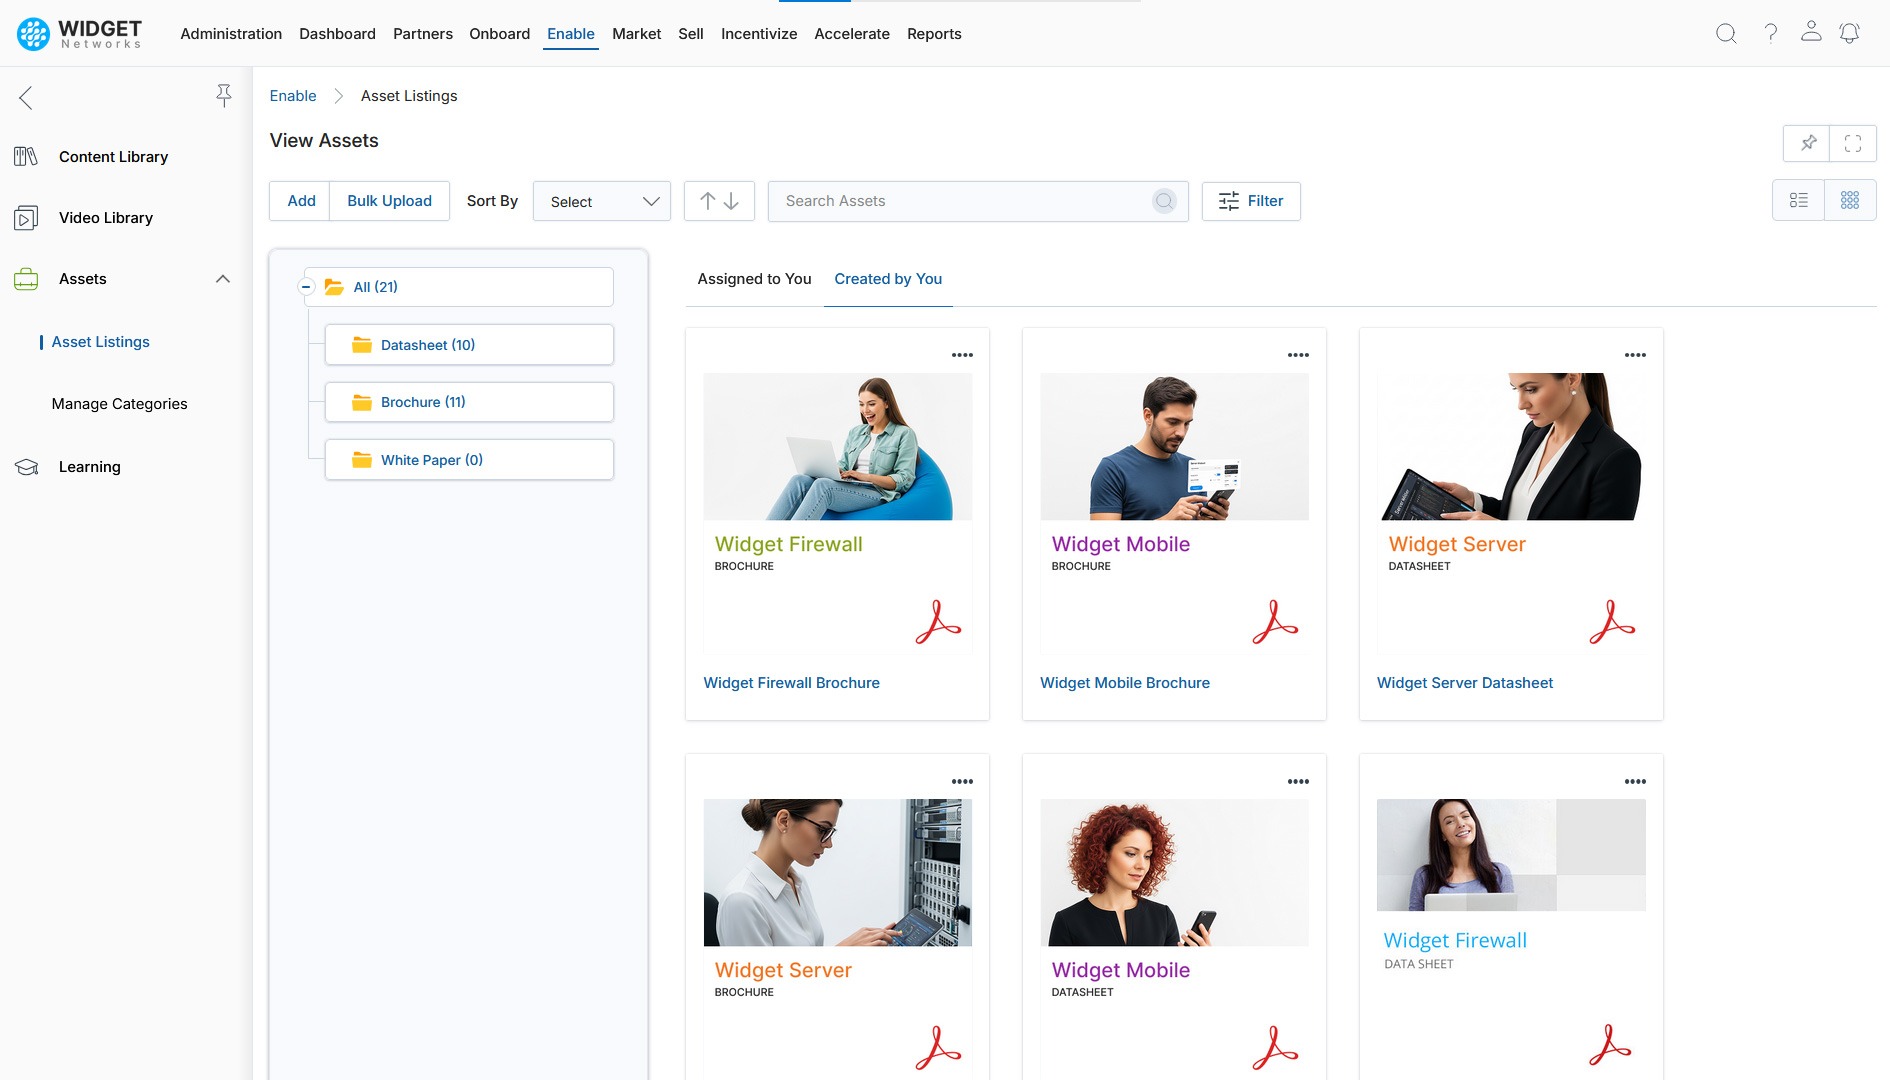Select the Brochure (11) folder
This screenshot has height=1080, width=1890.
click(423, 402)
